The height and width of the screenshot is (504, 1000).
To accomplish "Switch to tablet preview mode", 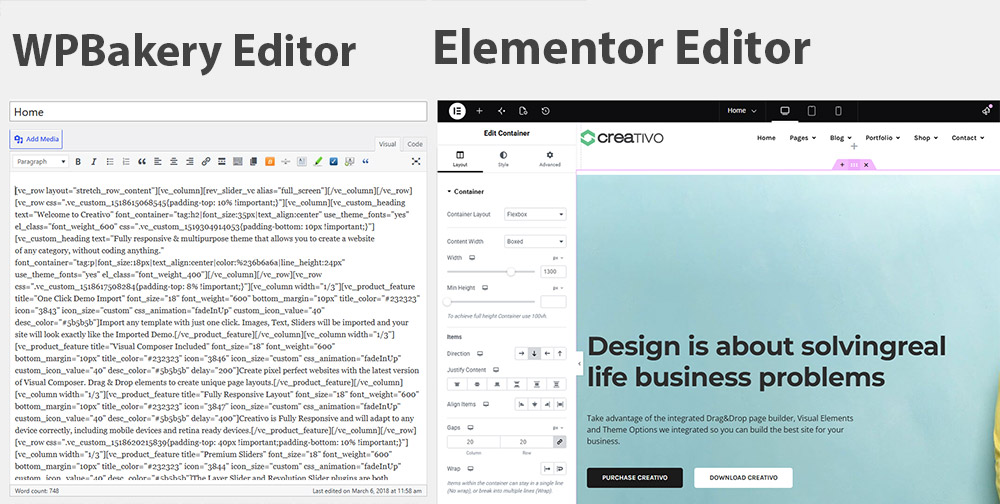I will (811, 111).
